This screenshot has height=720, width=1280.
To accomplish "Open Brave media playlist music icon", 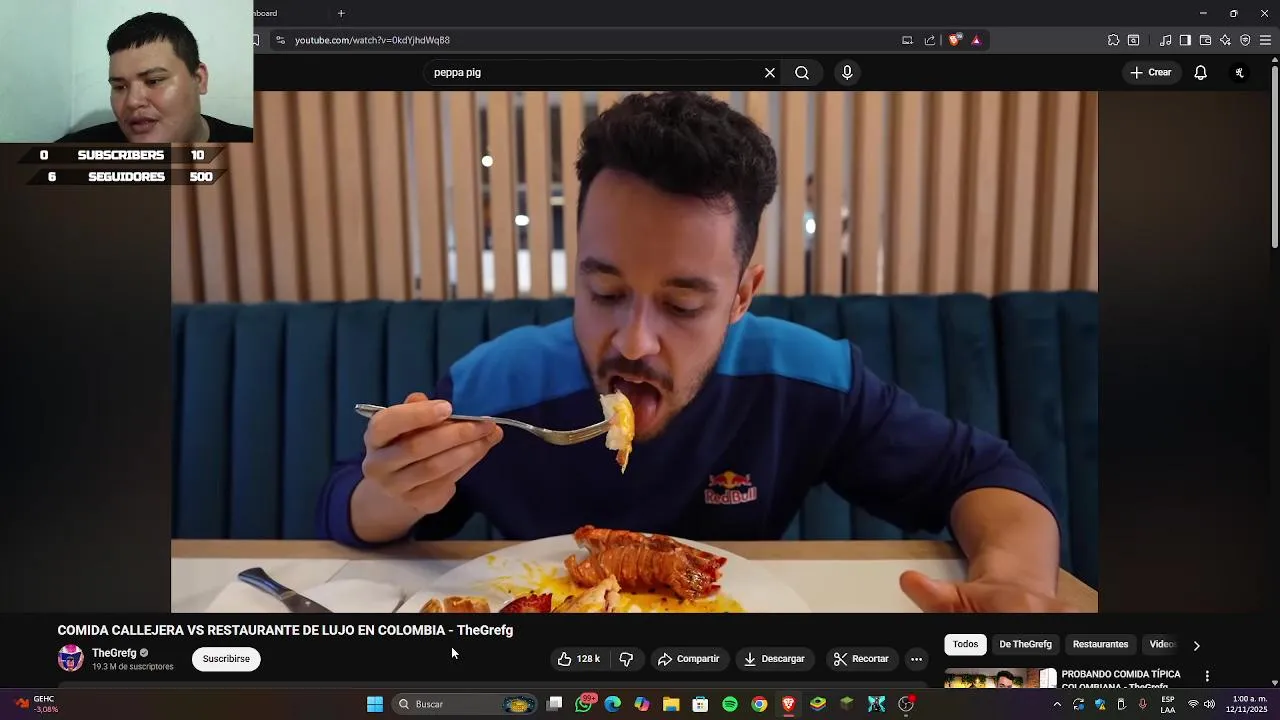I will point(1166,40).
